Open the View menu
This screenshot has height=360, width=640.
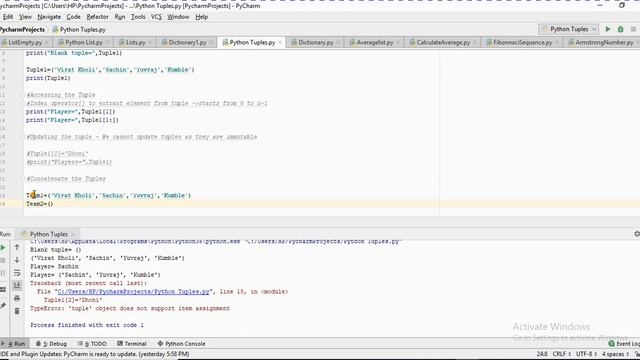click(x=25, y=17)
